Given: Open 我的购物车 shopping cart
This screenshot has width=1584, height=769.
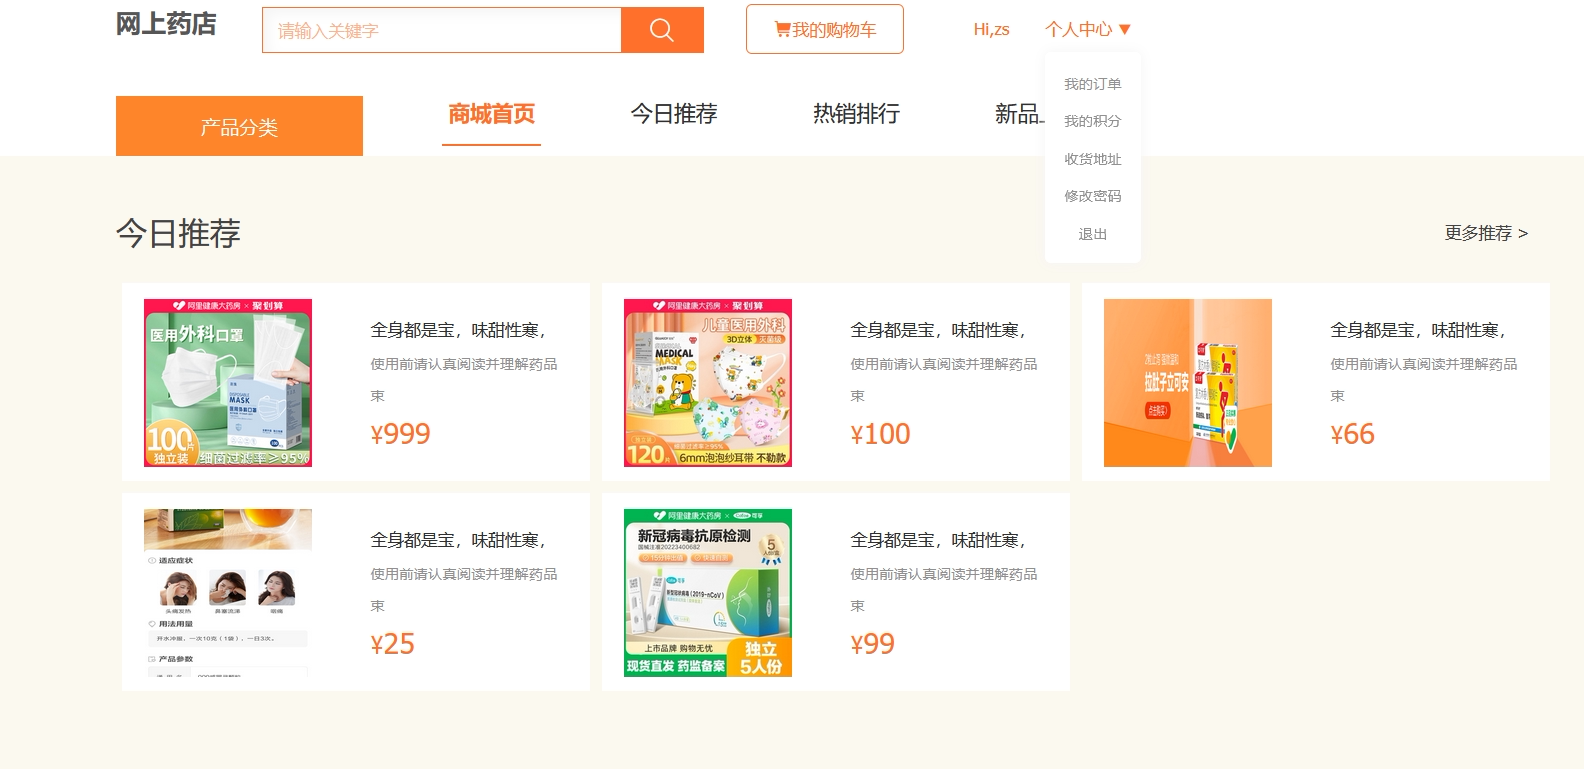Looking at the screenshot, I should point(825,30).
